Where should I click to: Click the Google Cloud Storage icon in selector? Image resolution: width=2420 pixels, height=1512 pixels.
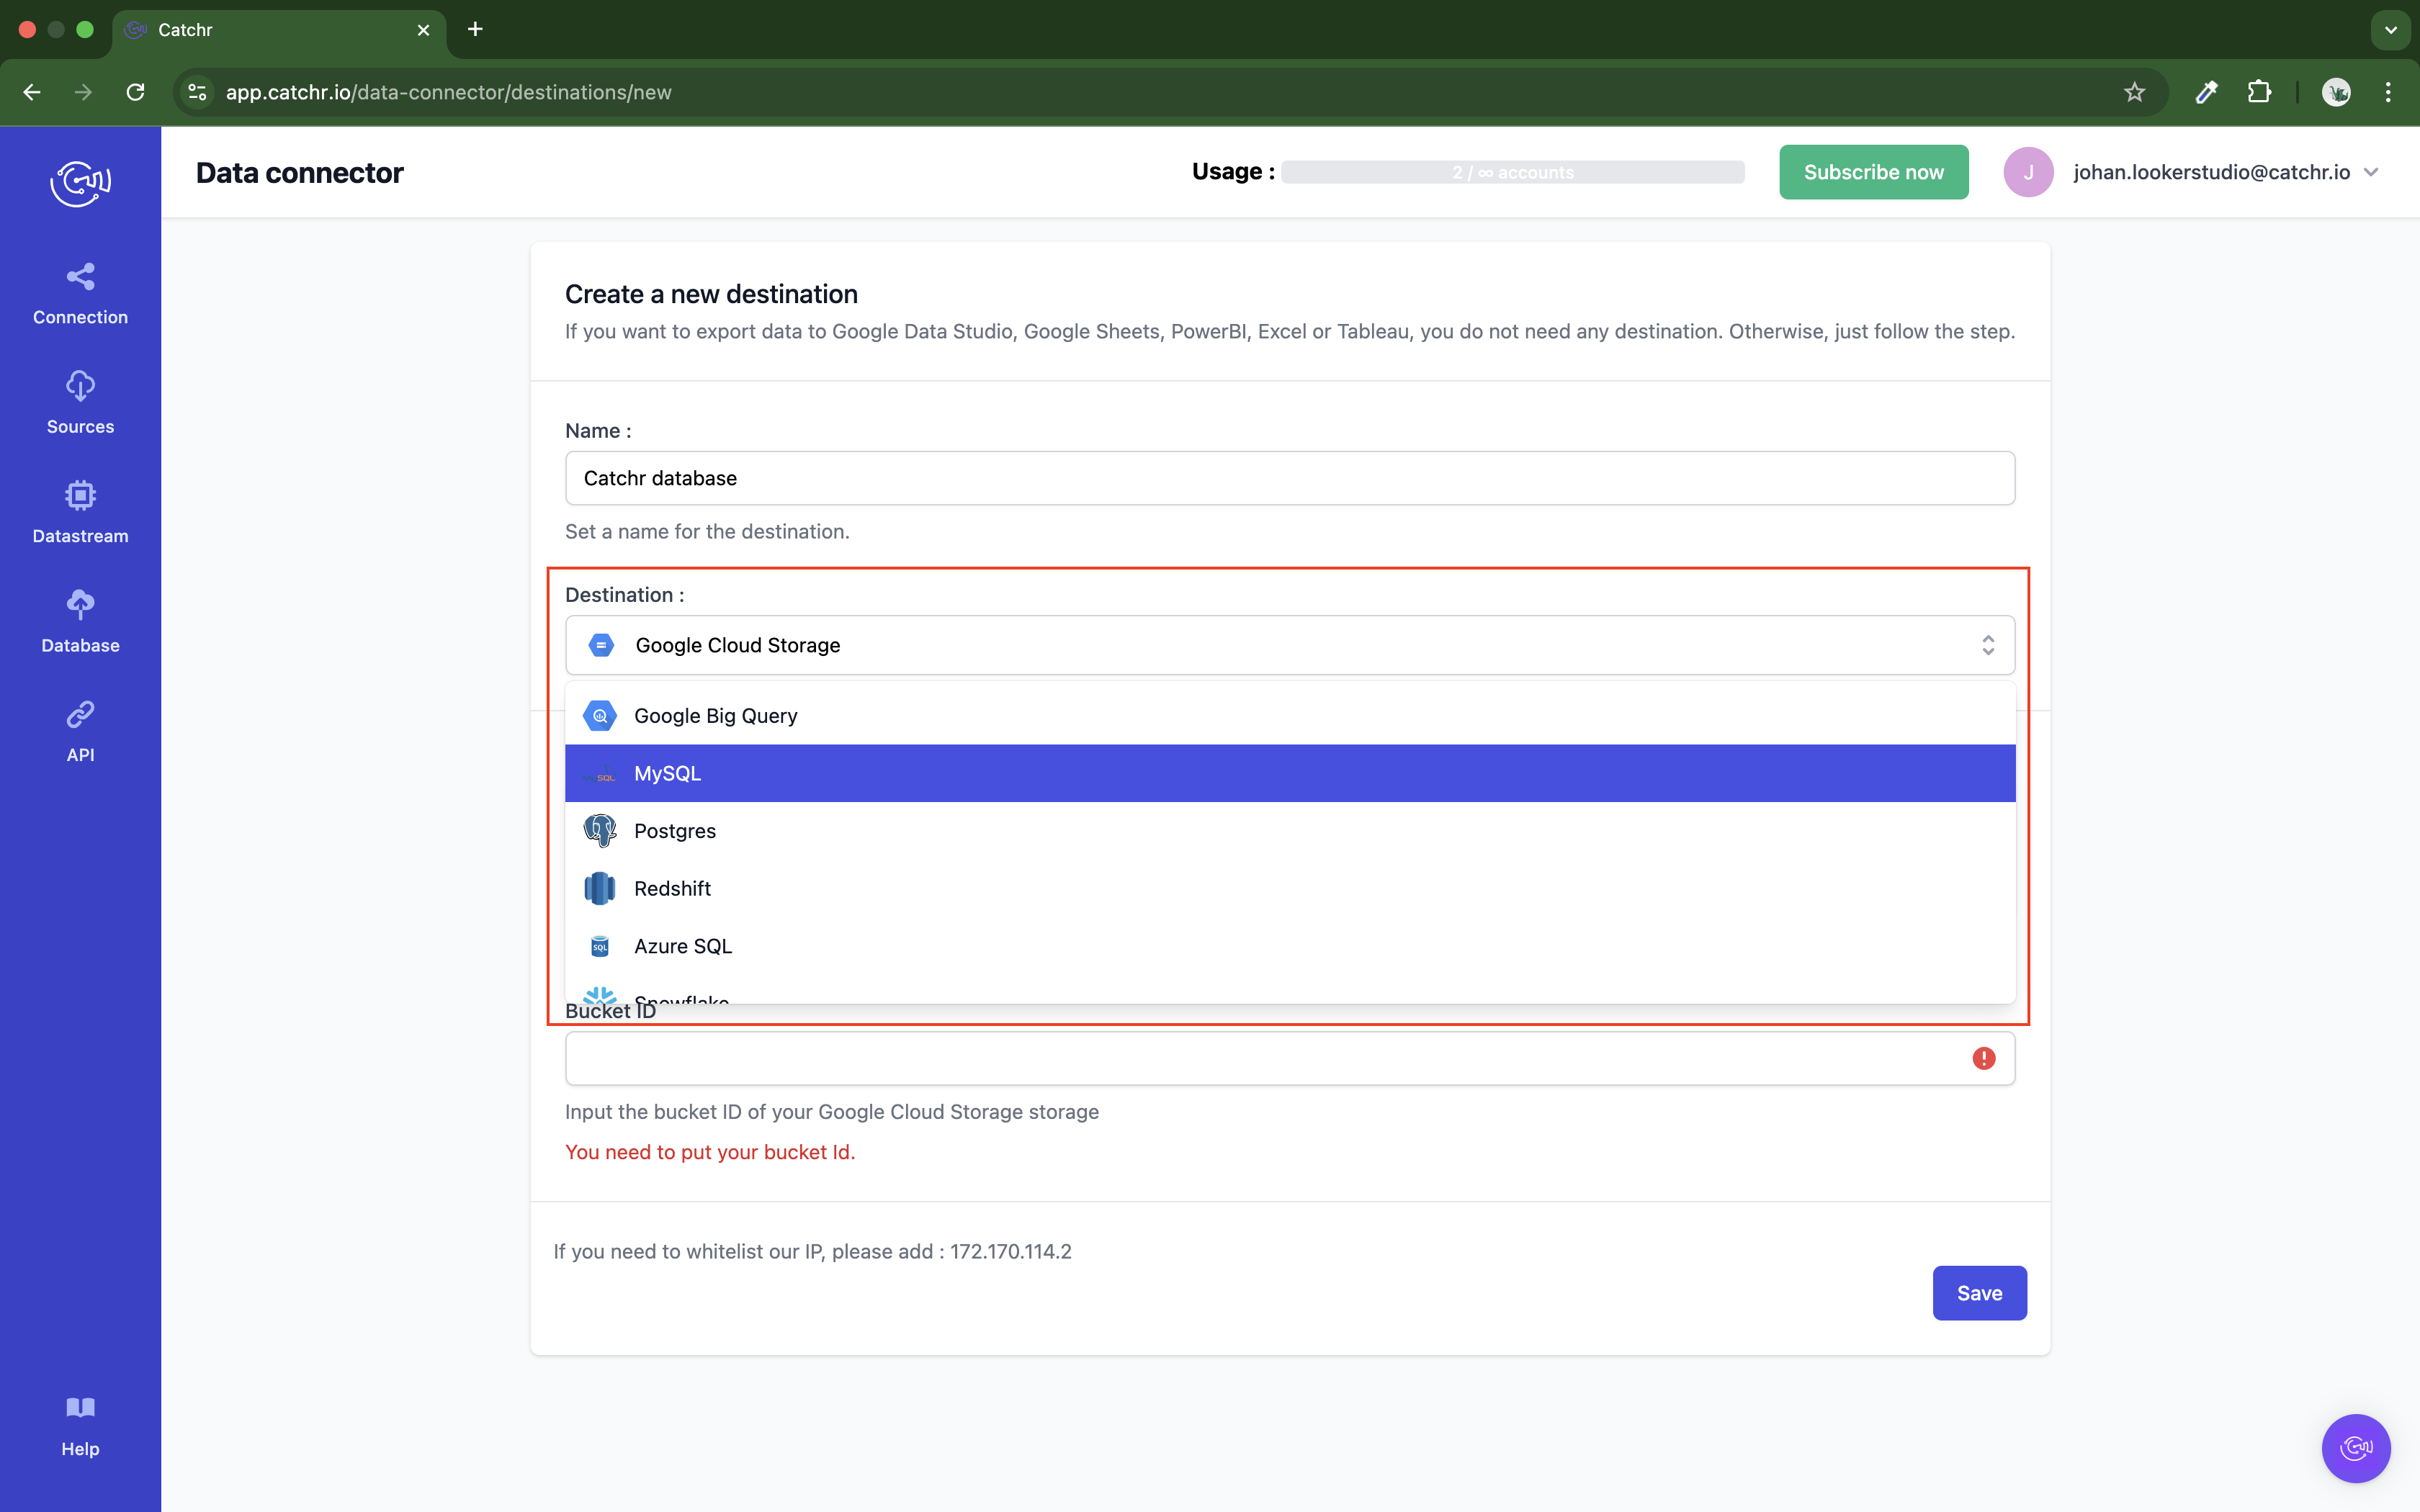(x=601, y=645)
